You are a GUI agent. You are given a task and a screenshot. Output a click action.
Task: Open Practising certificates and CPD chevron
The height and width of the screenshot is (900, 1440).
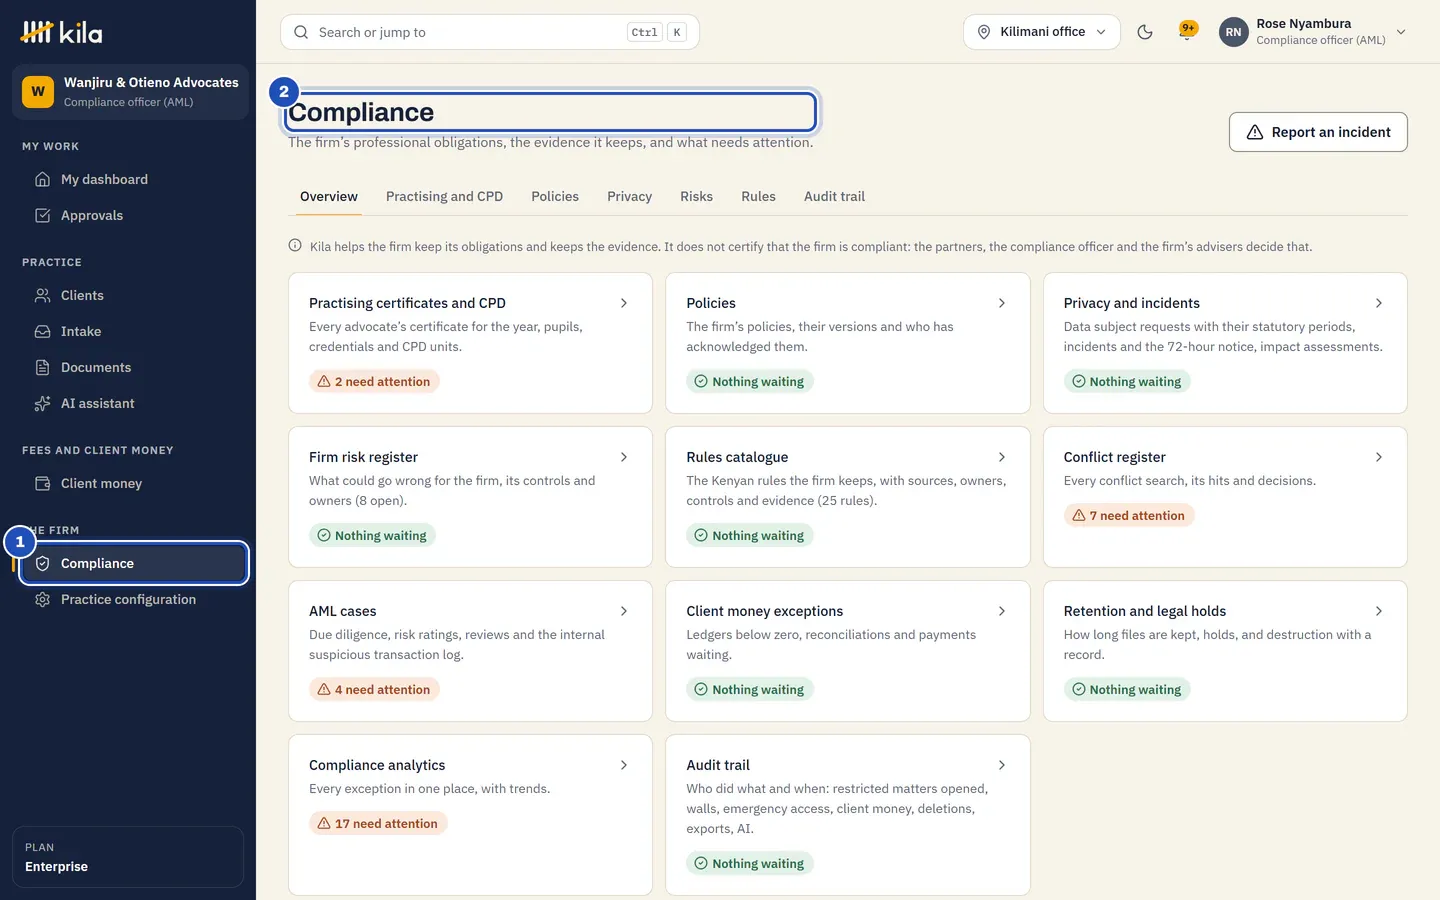[x=624, y=303]
